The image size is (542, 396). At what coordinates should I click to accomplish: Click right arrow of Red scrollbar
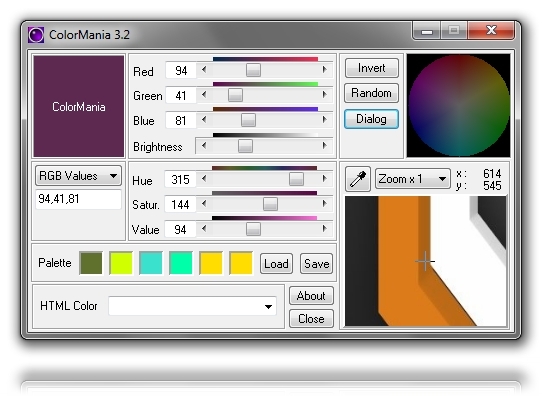pyautogui.click(x=324, y=70)
